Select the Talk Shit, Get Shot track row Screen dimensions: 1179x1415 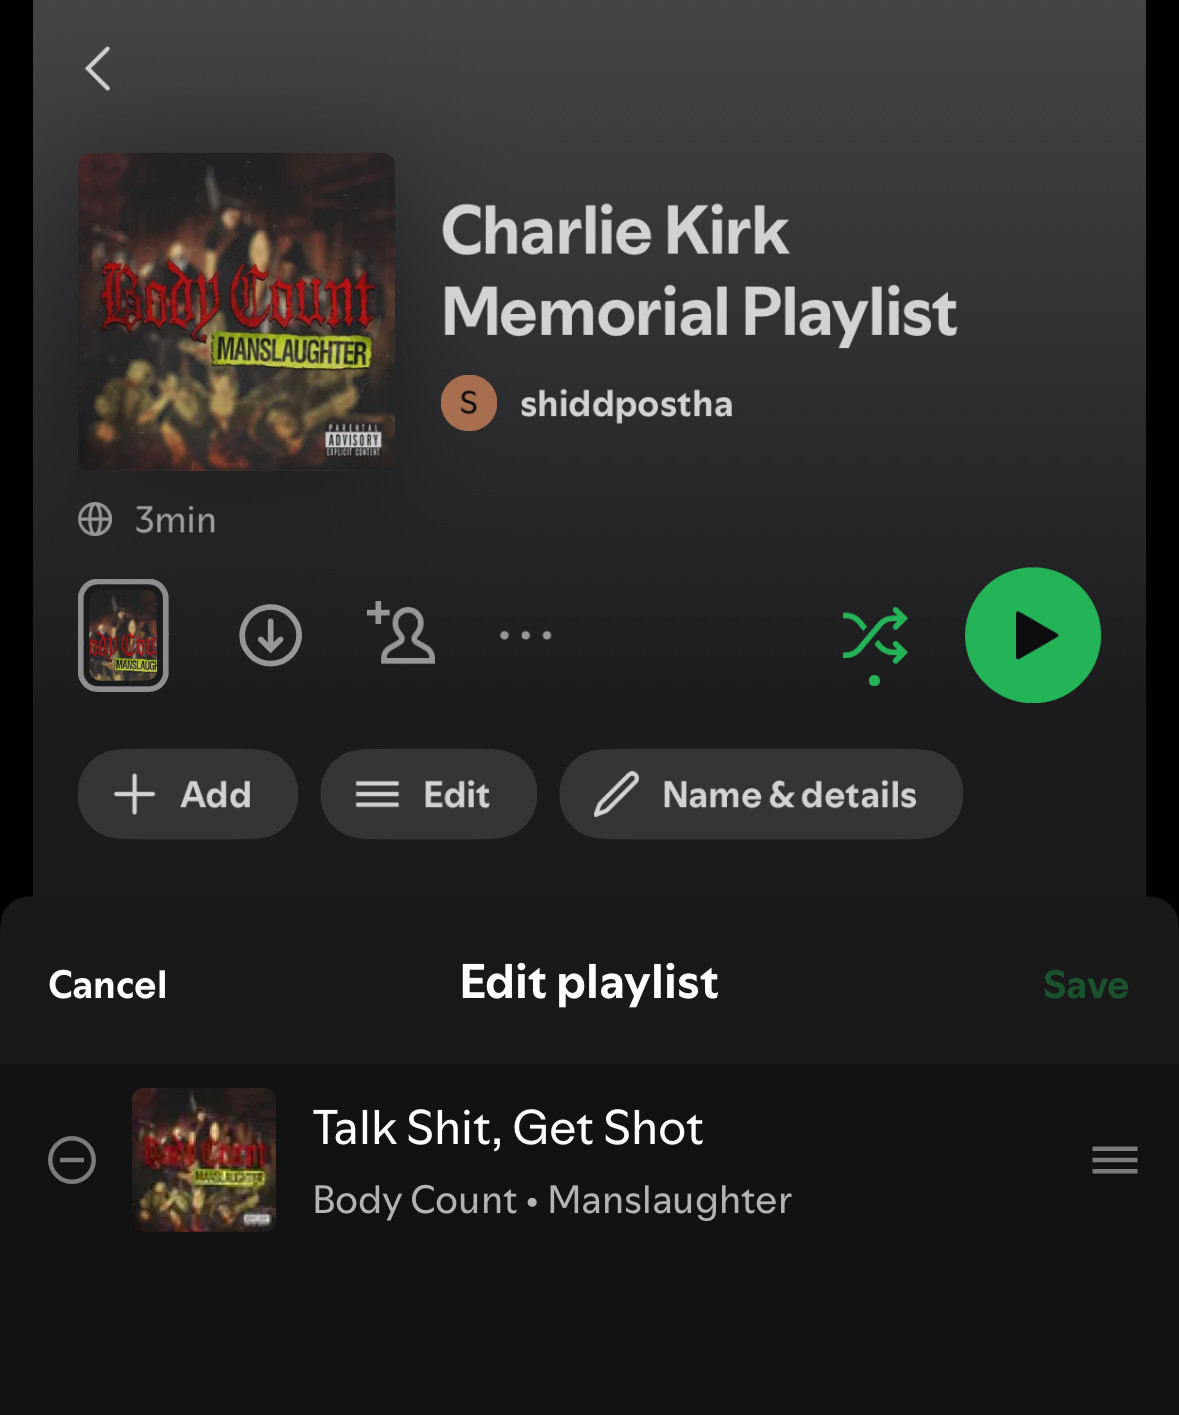point(589,1160)
